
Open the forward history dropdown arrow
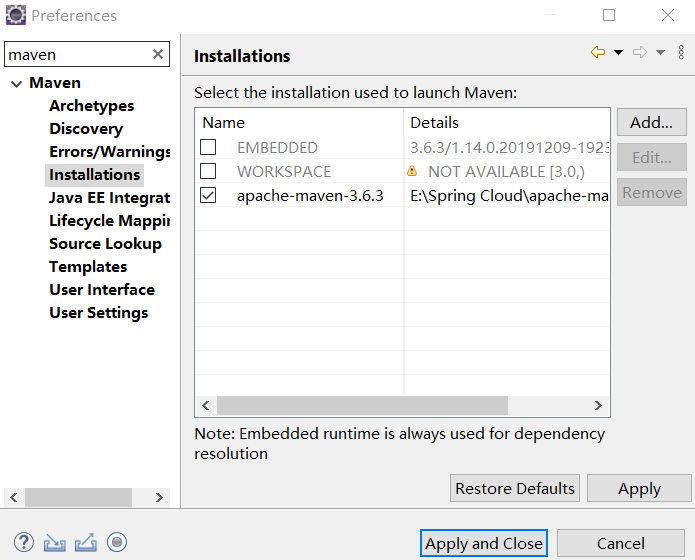pyautogui.click(x=660, y=52)
